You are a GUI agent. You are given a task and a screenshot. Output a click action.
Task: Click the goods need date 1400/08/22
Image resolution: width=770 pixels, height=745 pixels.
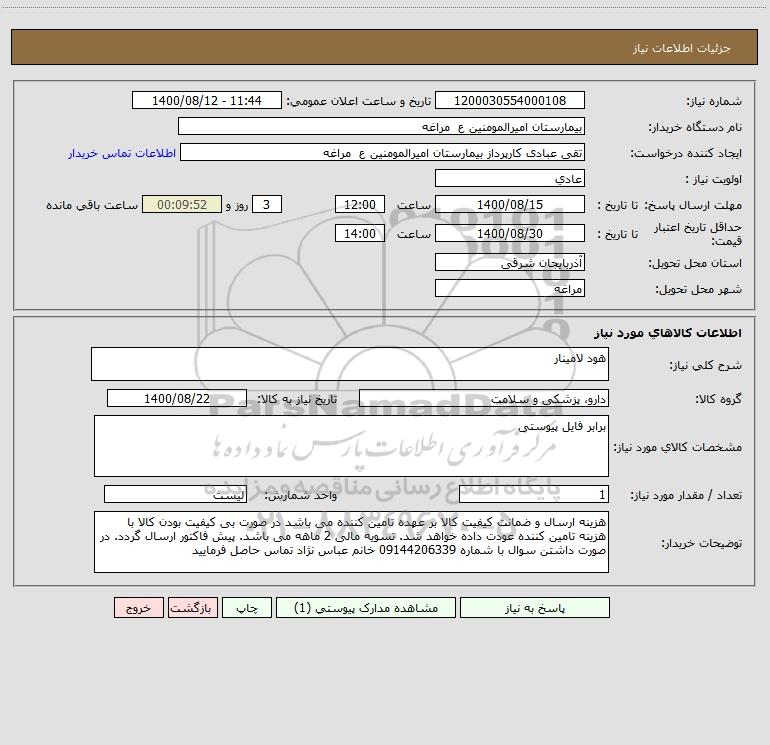pyautogui.click(x=177, y=398)
